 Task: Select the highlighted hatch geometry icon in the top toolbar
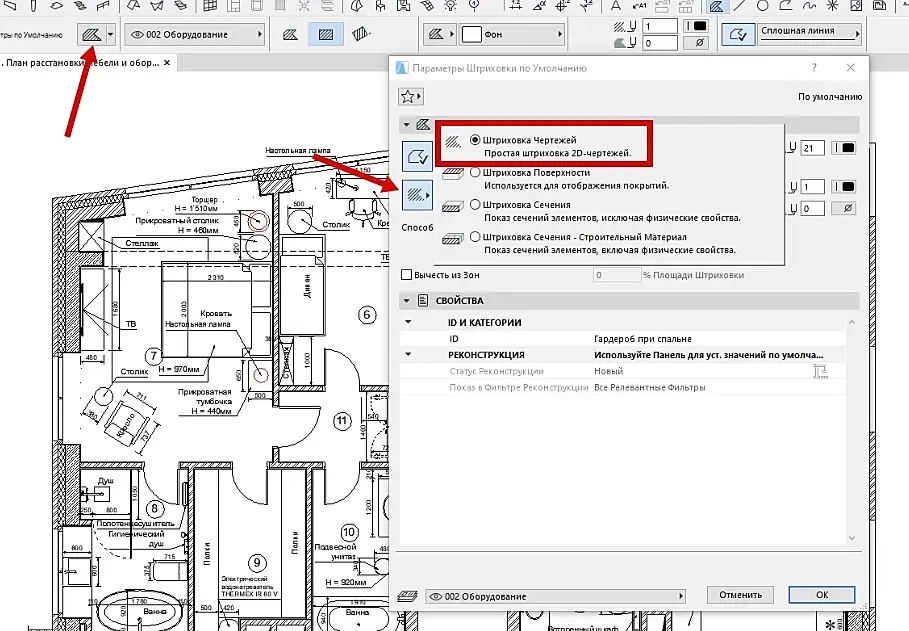coord(325,35)
